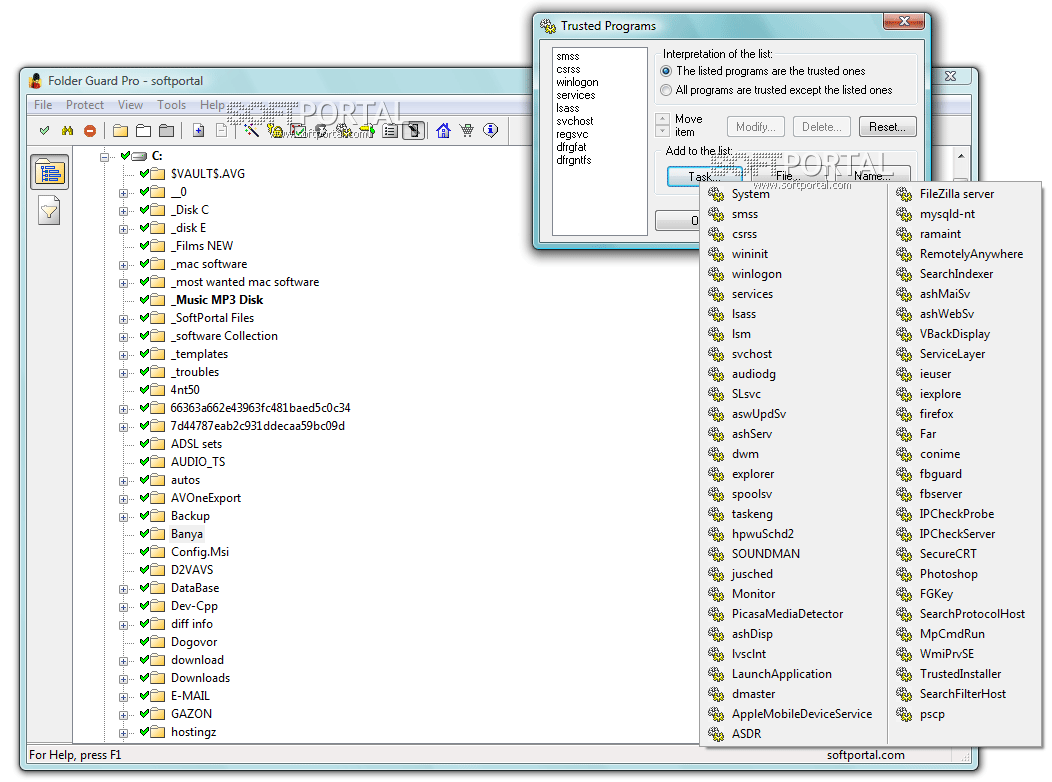Image resolution: width=1052 pixels, height=782 pixels.
Task: Expand the _templates folder node
Action: coord(123,355)
